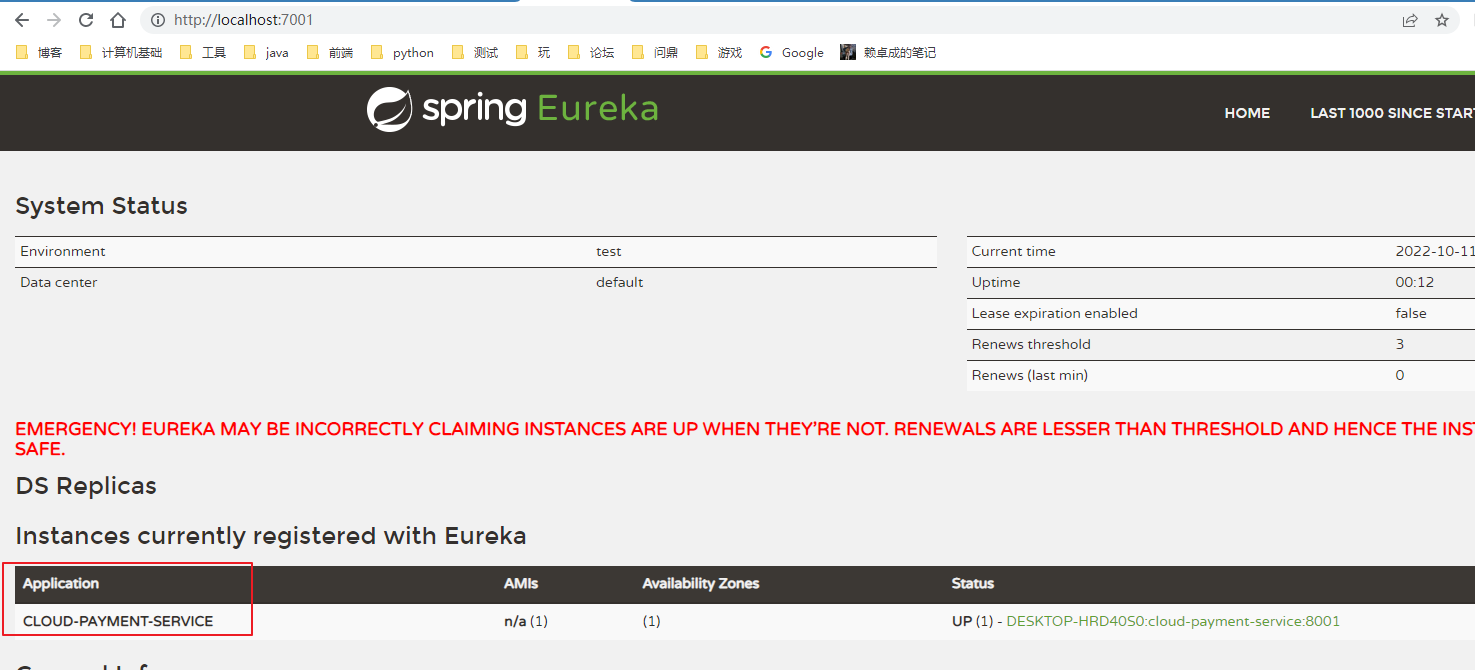Open the DESKTOP-HRD40S0:cloud-payment-service:8001 instance link
This screenshot has width=1475, height=670.
(x=1173, y=621)
